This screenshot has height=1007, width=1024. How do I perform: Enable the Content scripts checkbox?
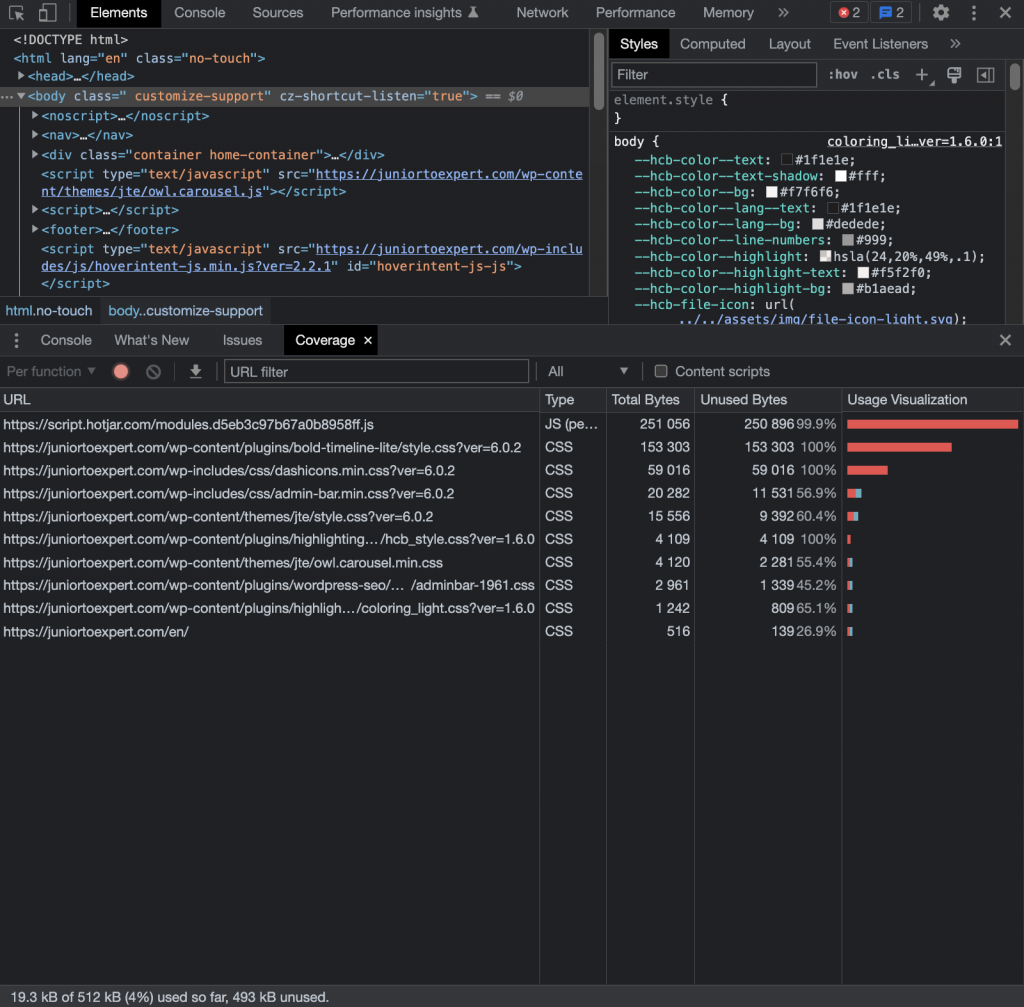click(x=661, y=371)
